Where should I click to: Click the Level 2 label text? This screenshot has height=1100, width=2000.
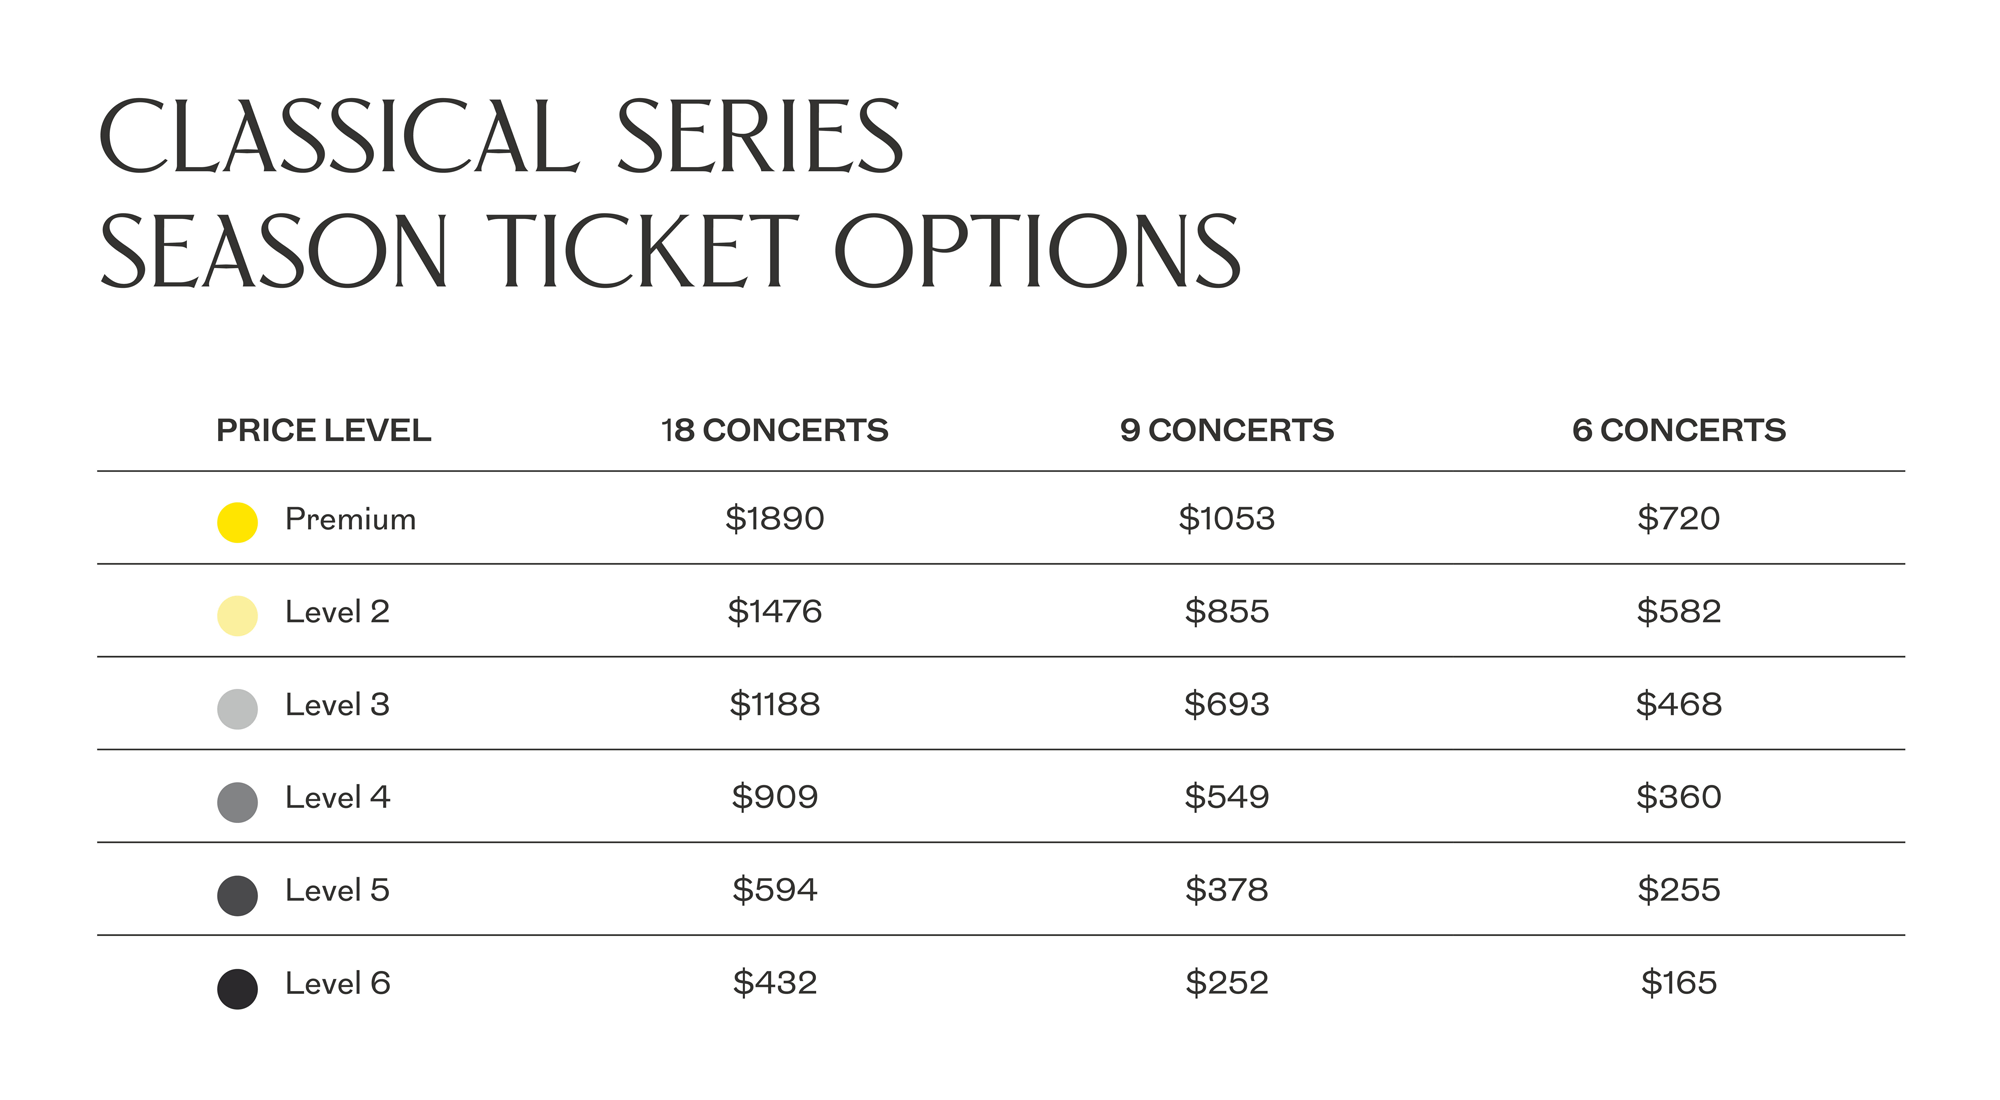(337, 612)
